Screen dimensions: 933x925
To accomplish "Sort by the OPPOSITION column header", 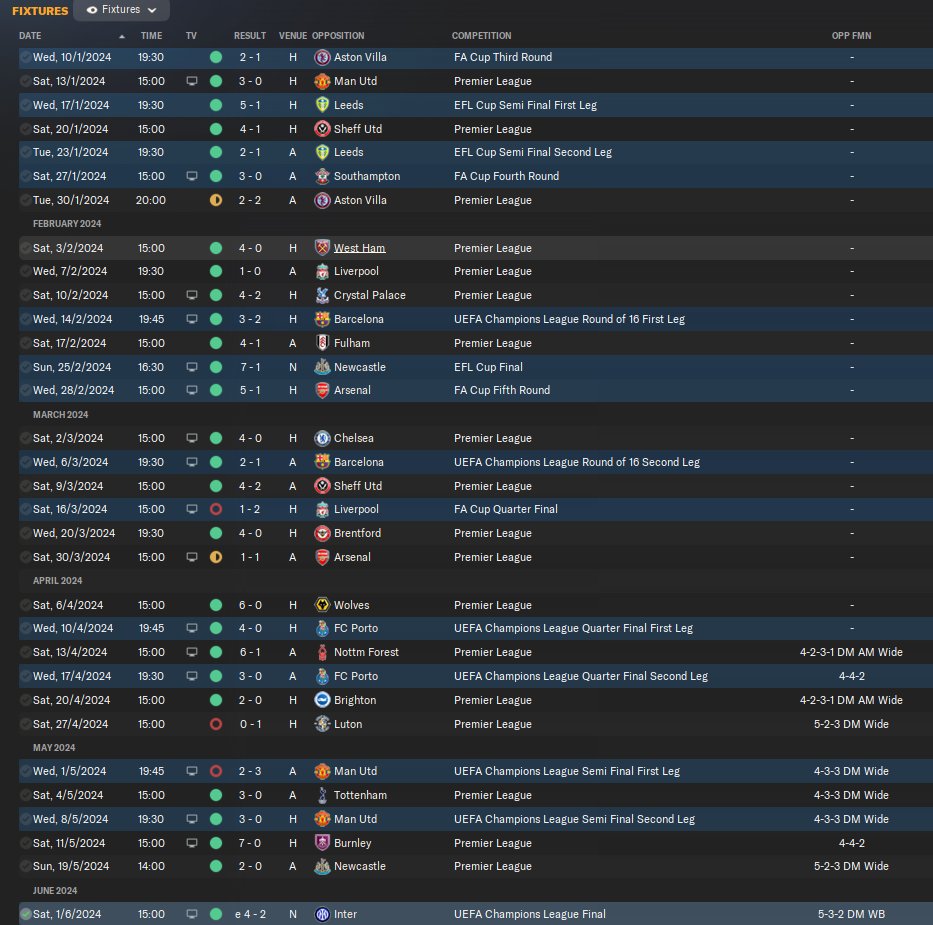I will [x=338, y=36].
